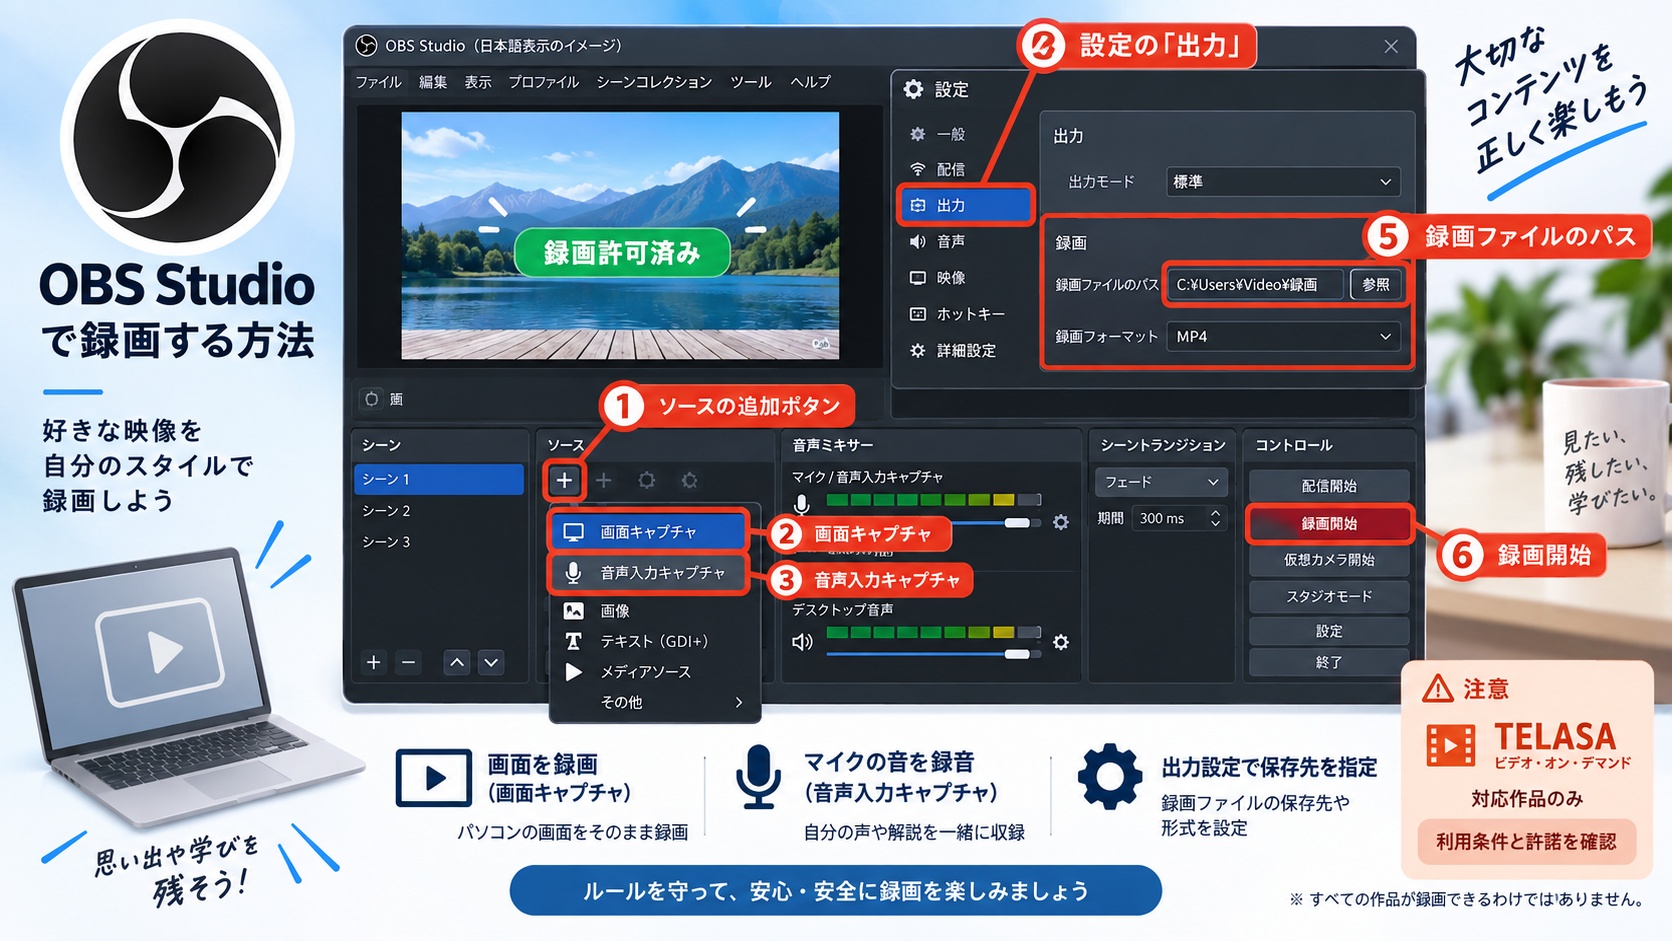Image resolution: width=1672 pixels, height=941 pixels.
Task: Open the 録画フォーマット MP4 dropdown
Action: 1283,337
